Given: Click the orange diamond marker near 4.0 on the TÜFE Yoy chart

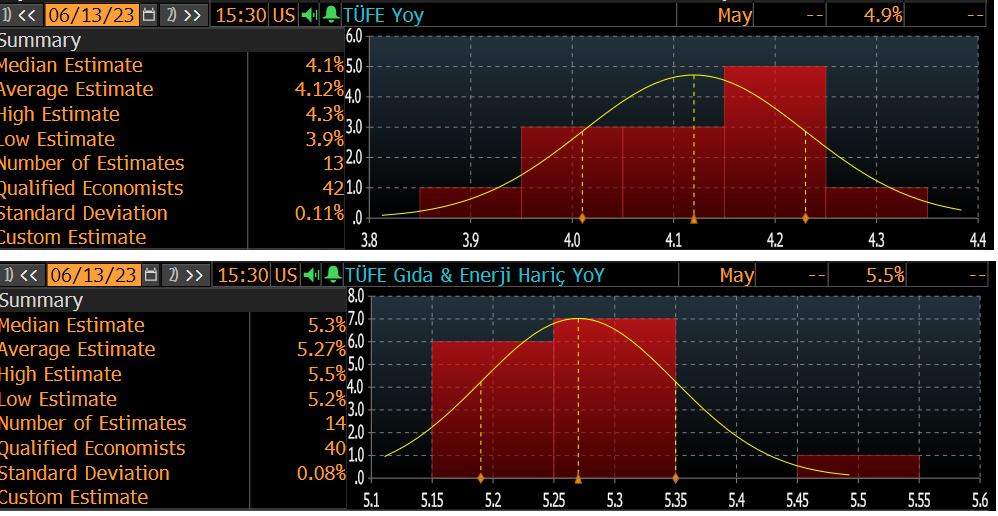Looking at the screenshot, I should click(x=582, y=218).
